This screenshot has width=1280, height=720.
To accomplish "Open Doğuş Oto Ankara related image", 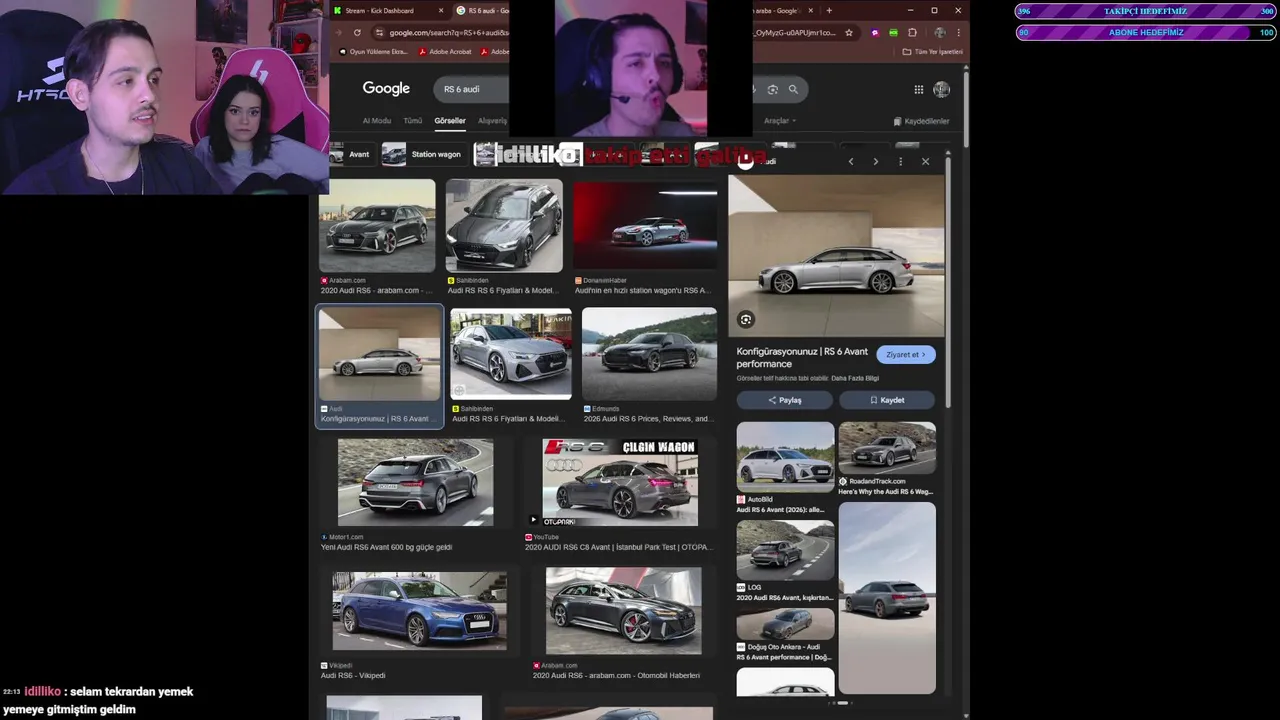I will pos(785,624).
